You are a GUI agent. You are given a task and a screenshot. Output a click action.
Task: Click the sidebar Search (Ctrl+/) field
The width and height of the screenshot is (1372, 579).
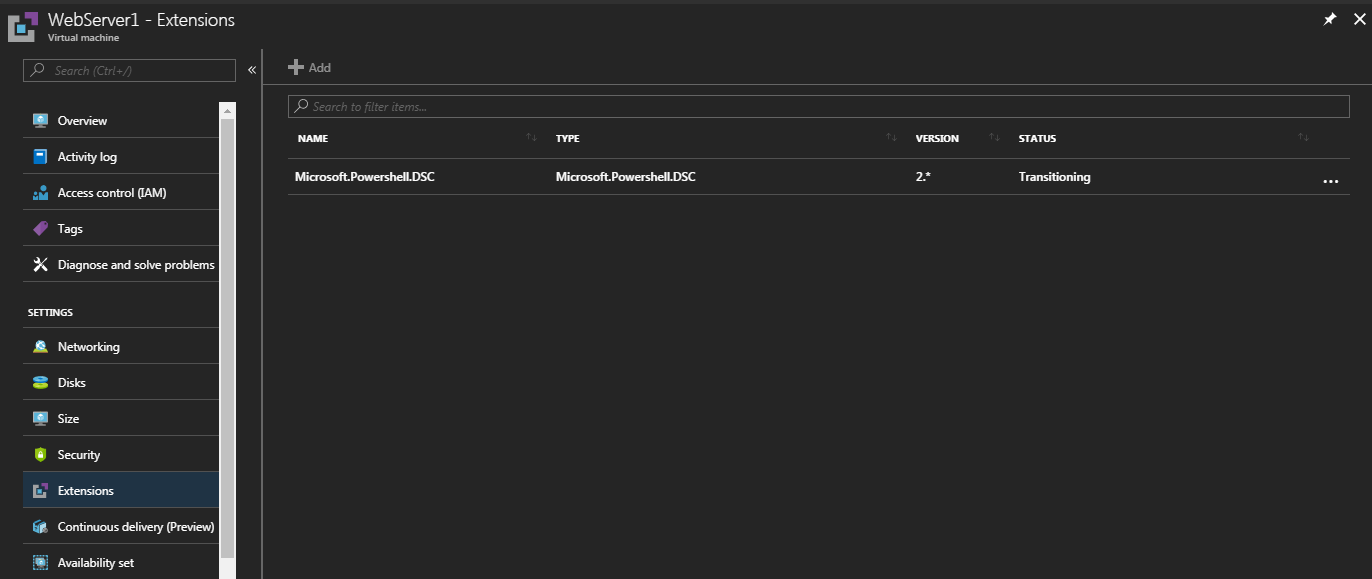click(x=130, y=70)
